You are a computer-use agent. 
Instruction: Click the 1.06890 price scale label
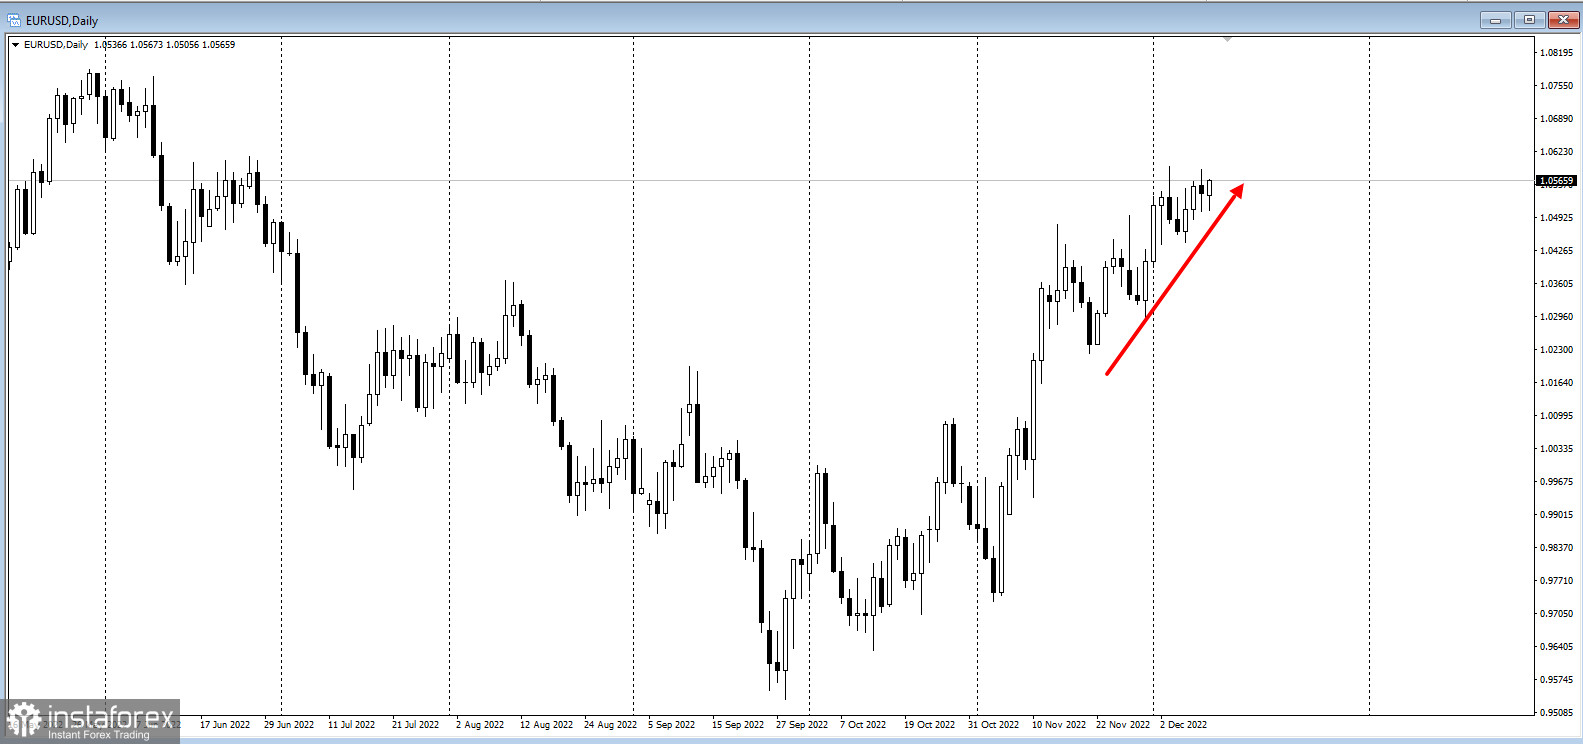tap(1556, 119)
